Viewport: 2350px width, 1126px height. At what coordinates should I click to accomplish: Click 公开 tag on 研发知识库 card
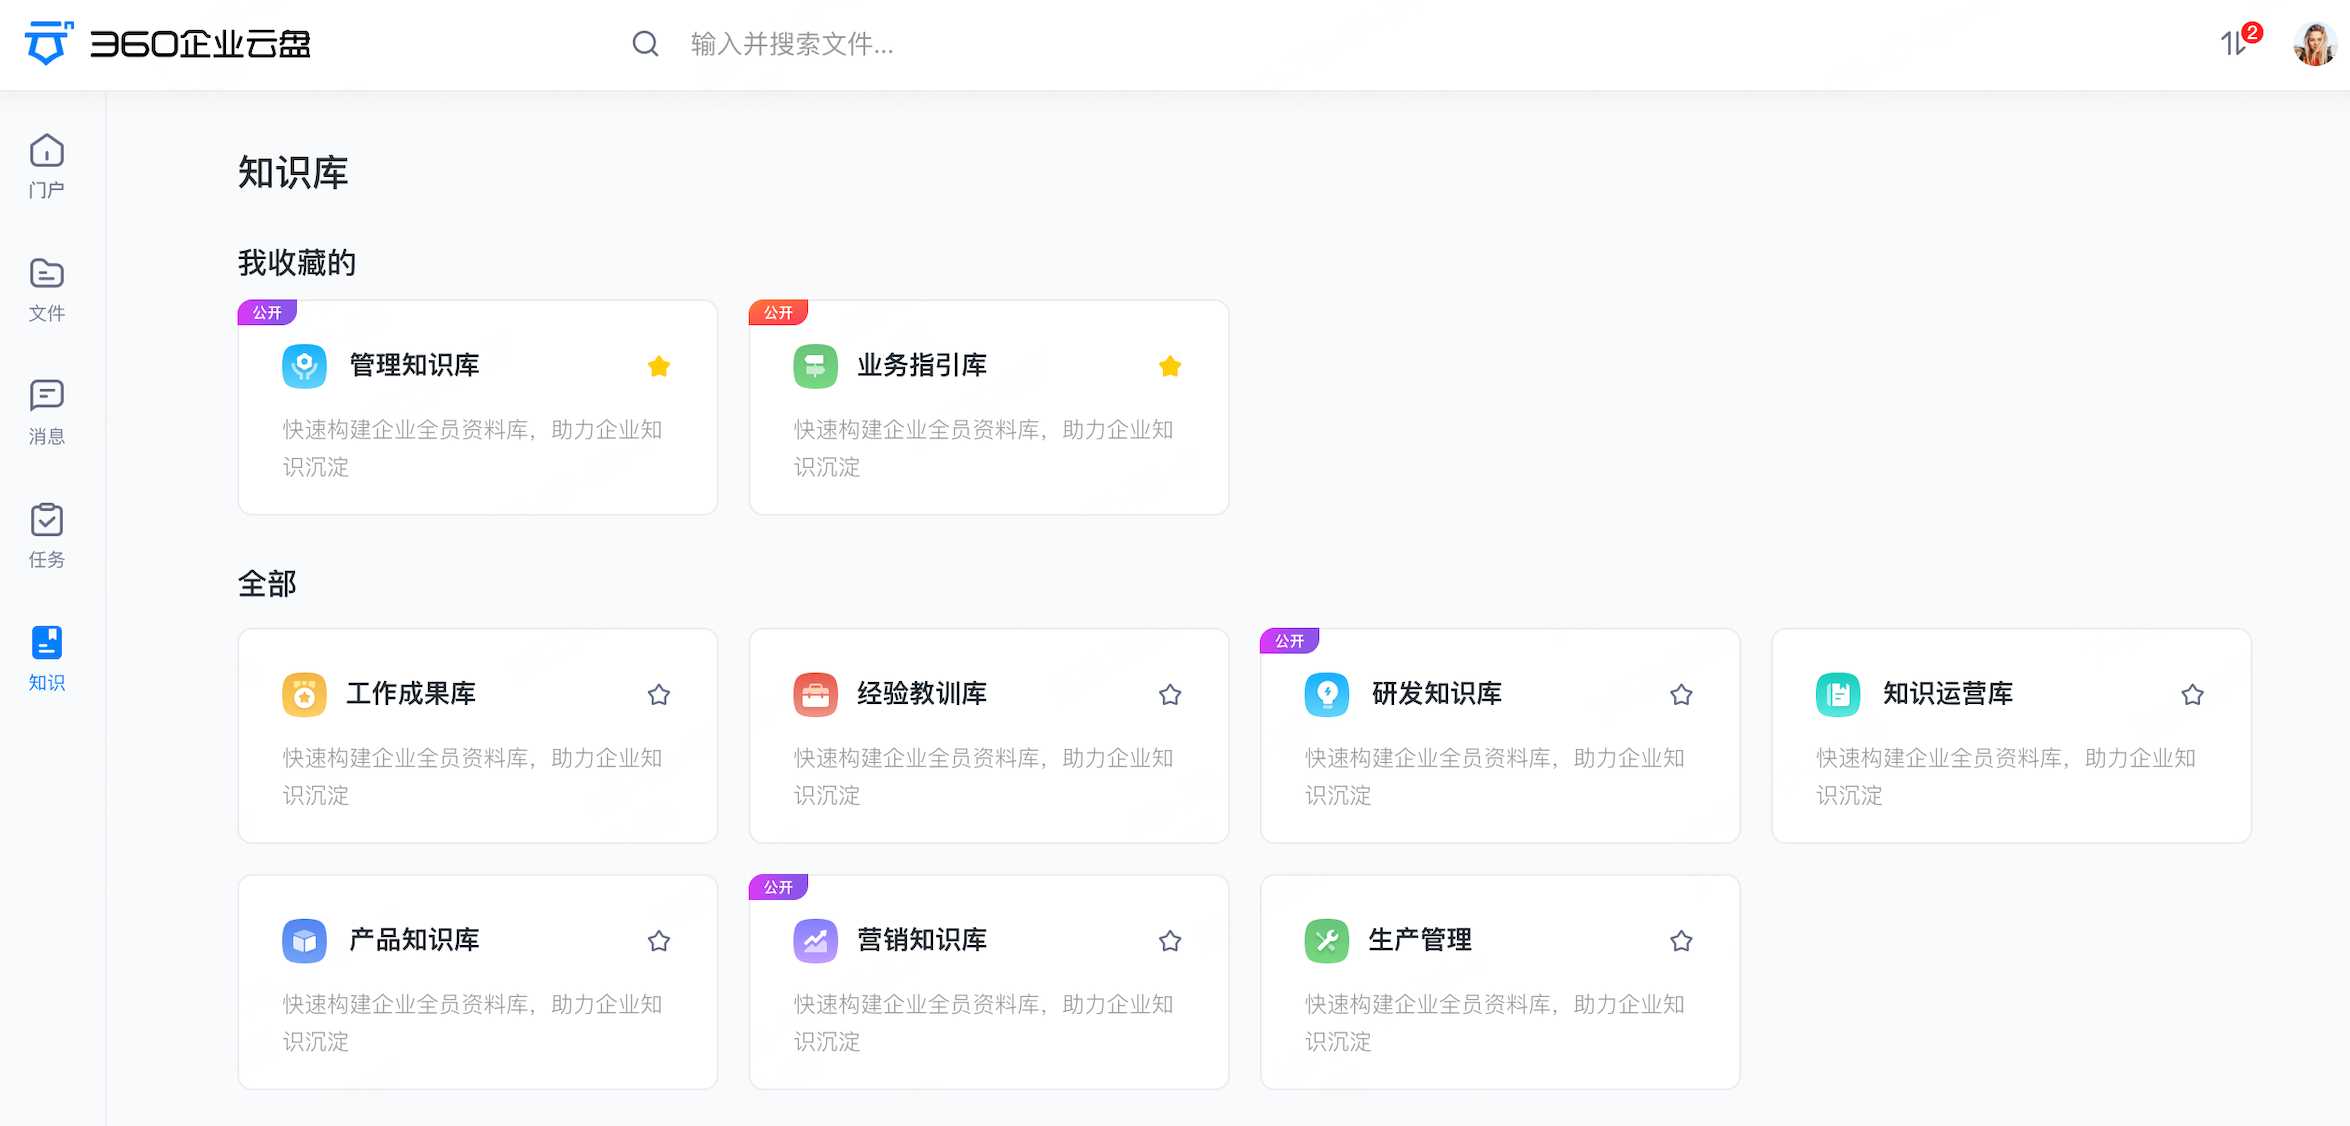point(1289,641)
